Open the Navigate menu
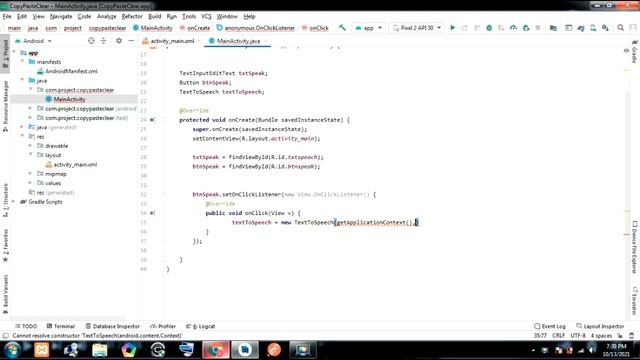The image size is (640, 360). (61, 16)
